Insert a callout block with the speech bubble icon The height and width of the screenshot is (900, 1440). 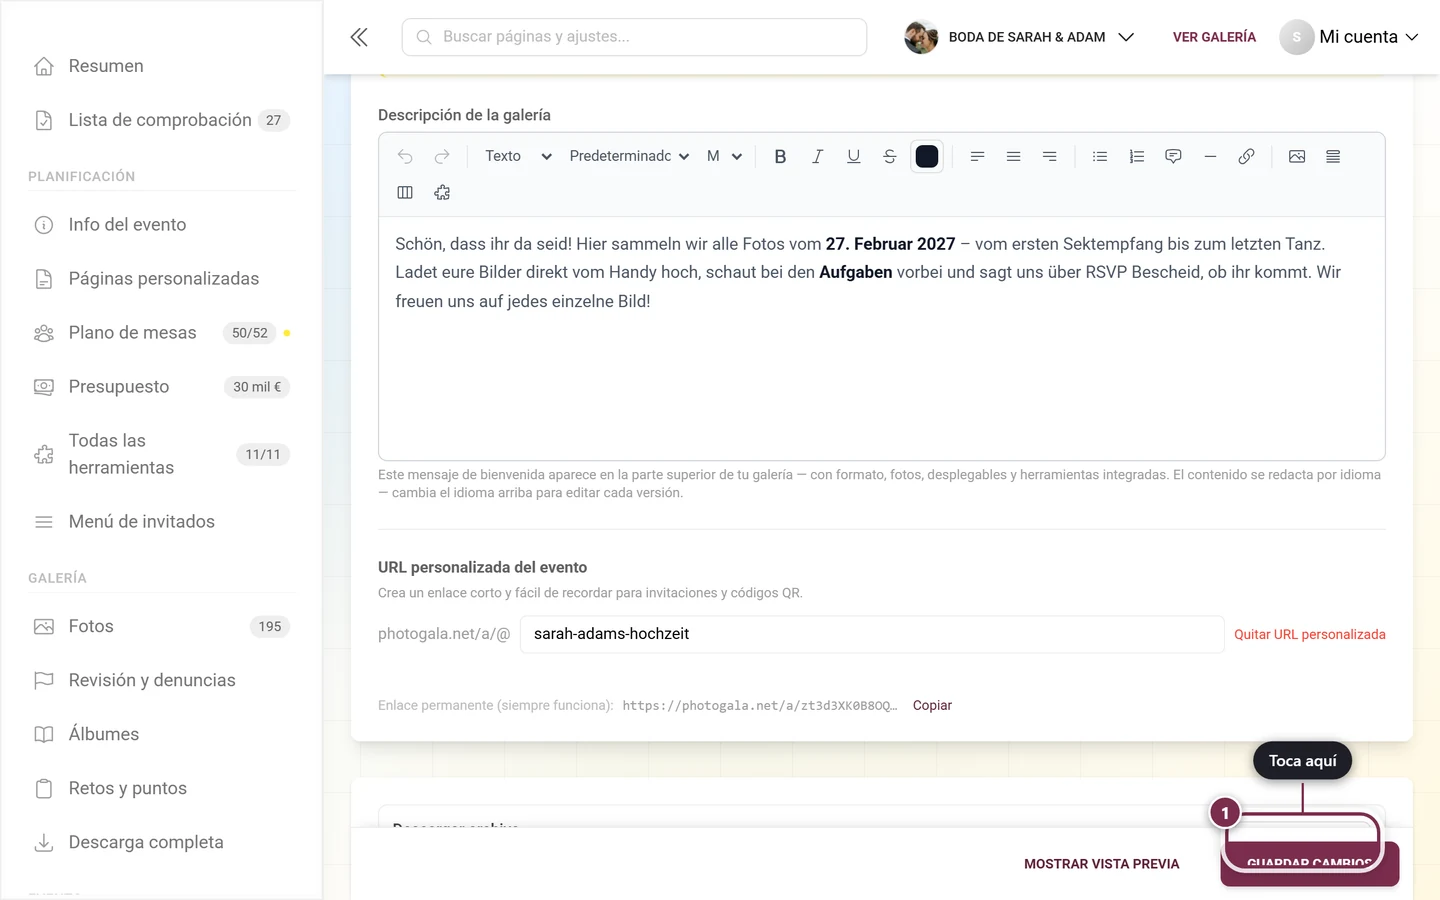click(x=1173, y=156)
